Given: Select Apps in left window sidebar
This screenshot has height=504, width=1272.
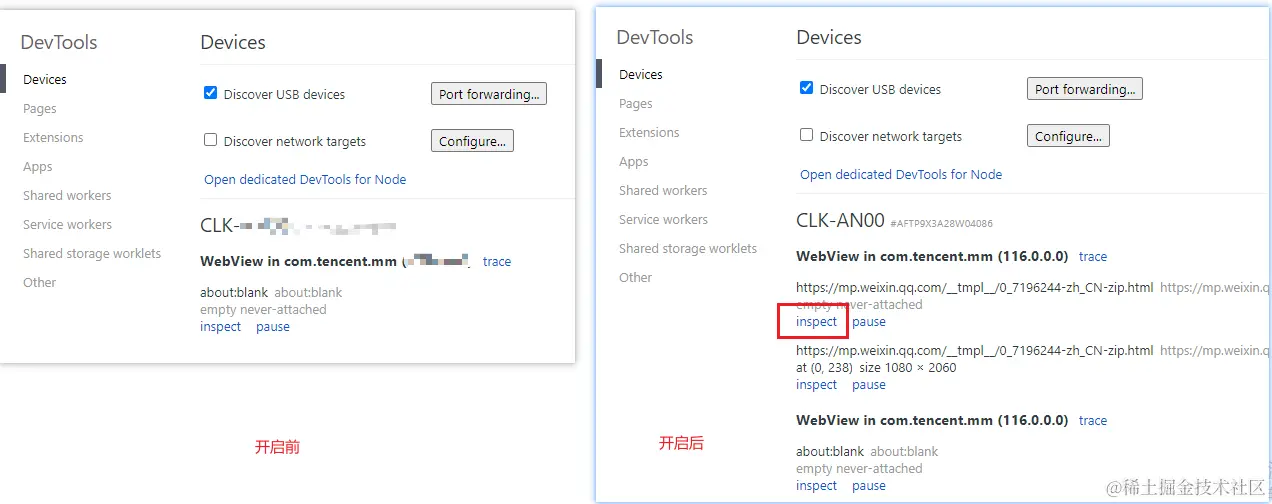Looking at the screenshot, I should coord(38,166).
